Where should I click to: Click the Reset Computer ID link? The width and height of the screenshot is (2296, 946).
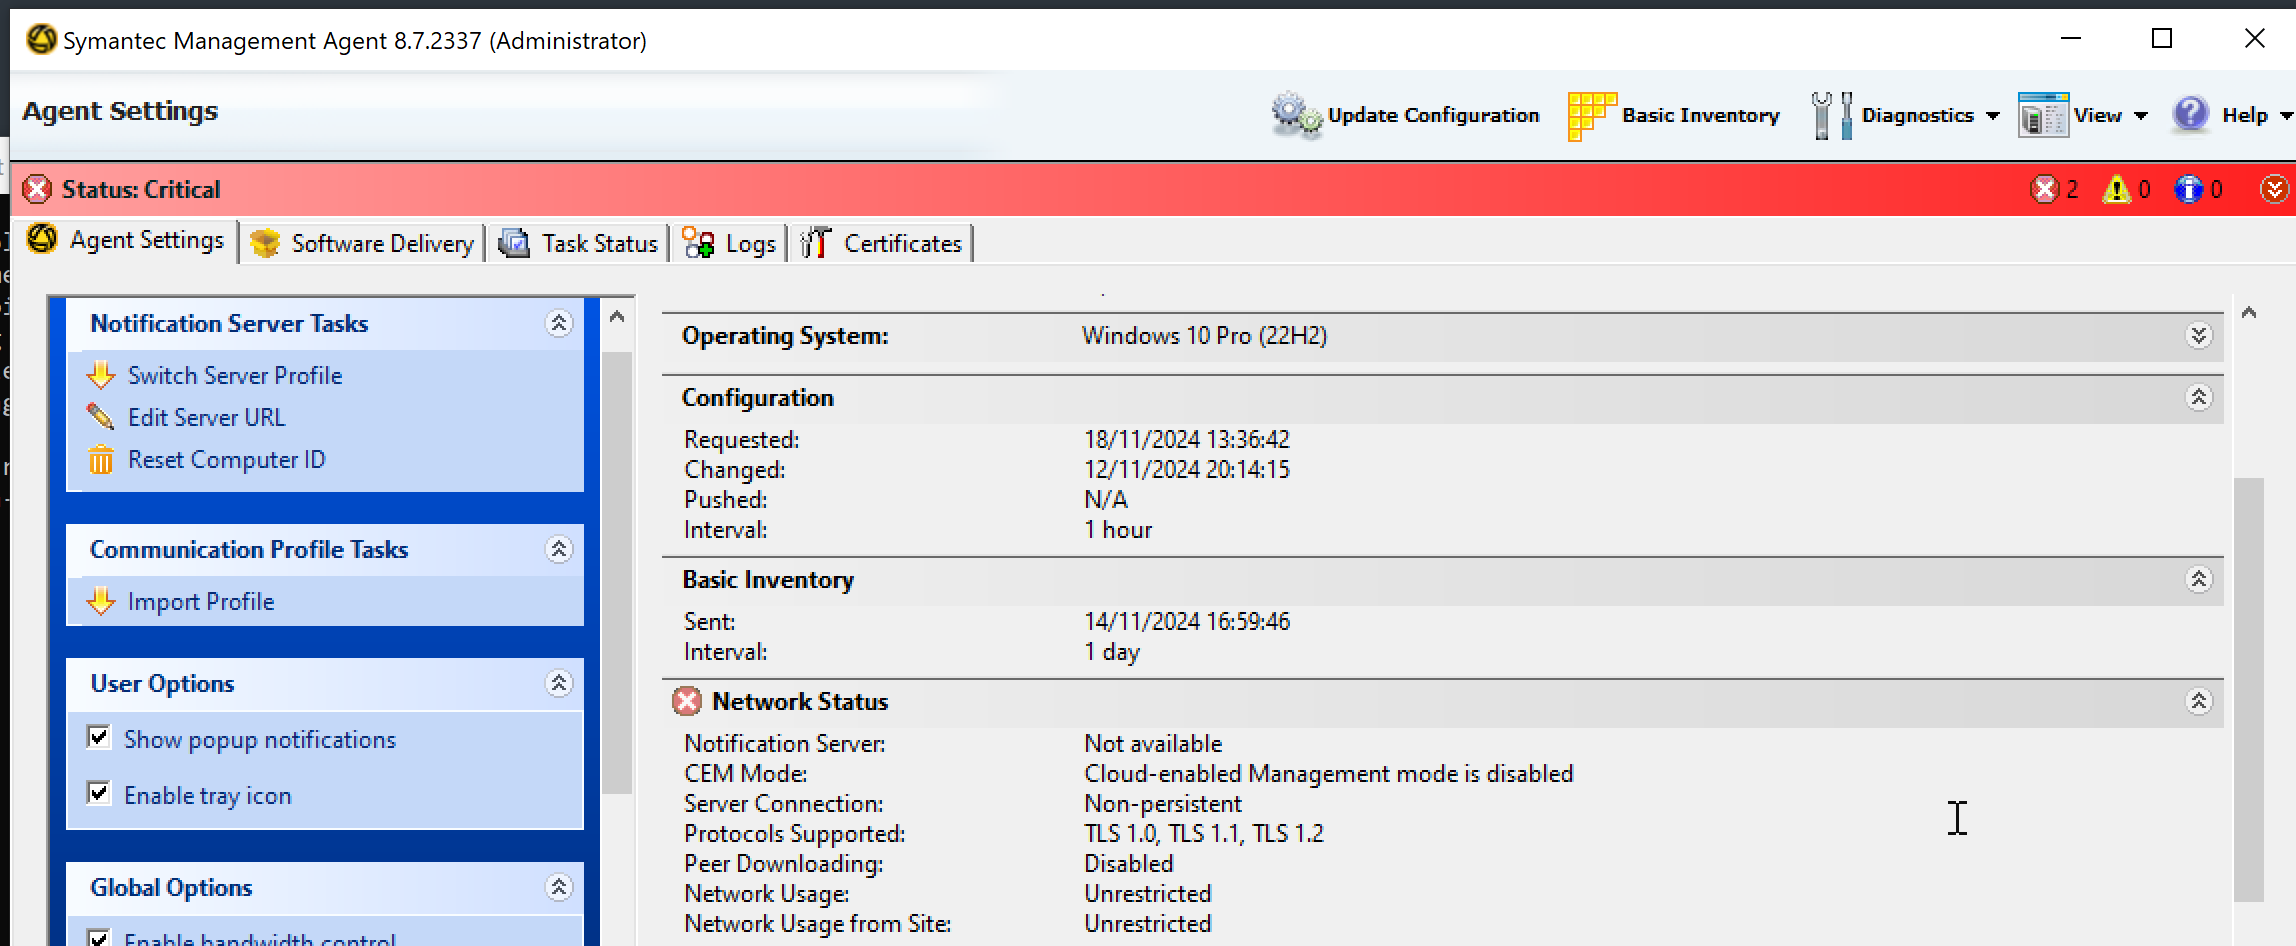(x=227, y=459)
